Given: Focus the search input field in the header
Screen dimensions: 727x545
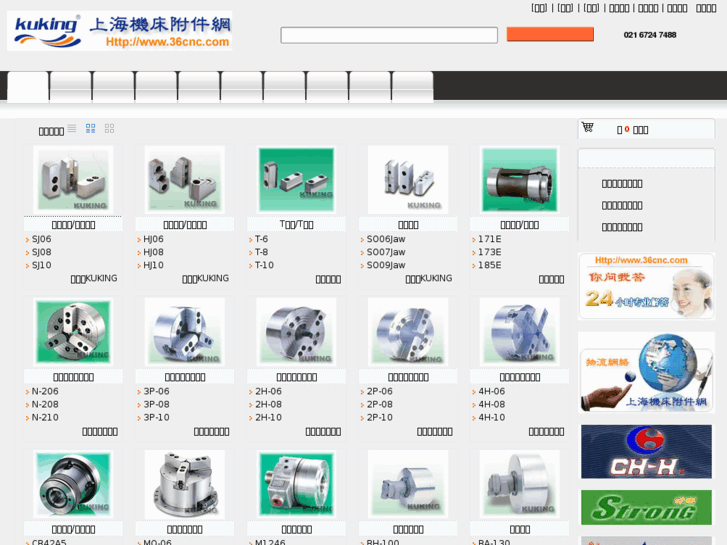Looking at the screenshot, I should (389, 35).
